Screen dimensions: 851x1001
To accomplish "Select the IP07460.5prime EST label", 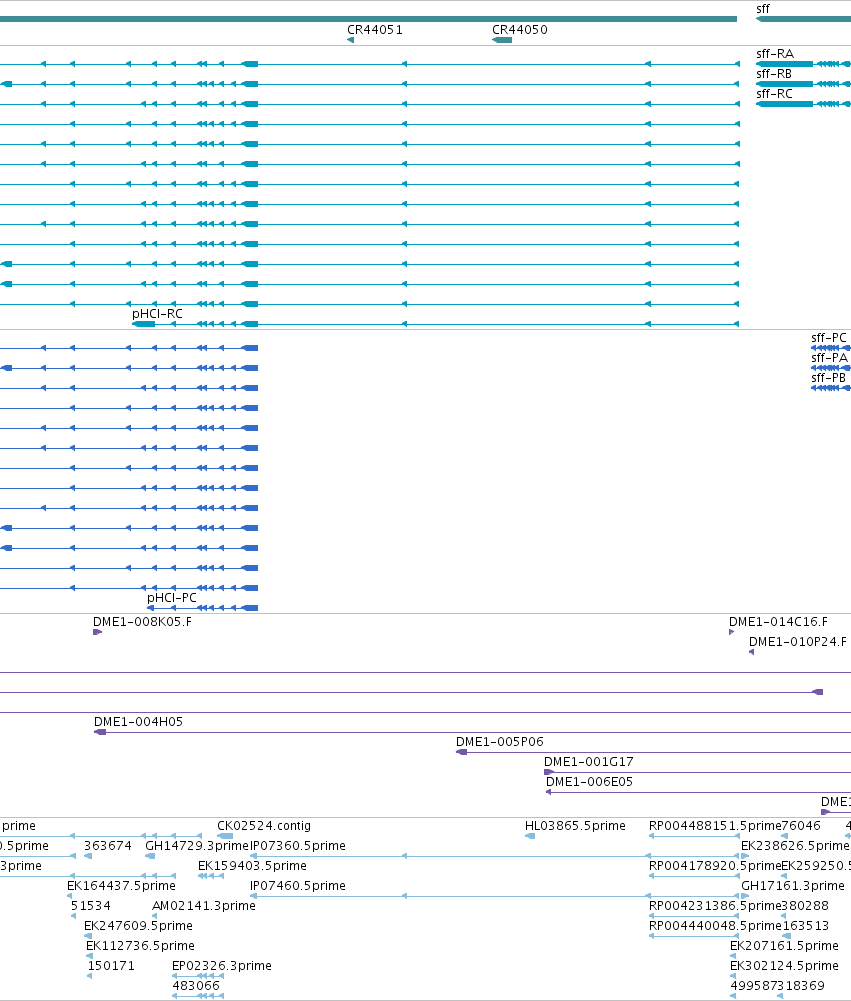I will 298,886.
